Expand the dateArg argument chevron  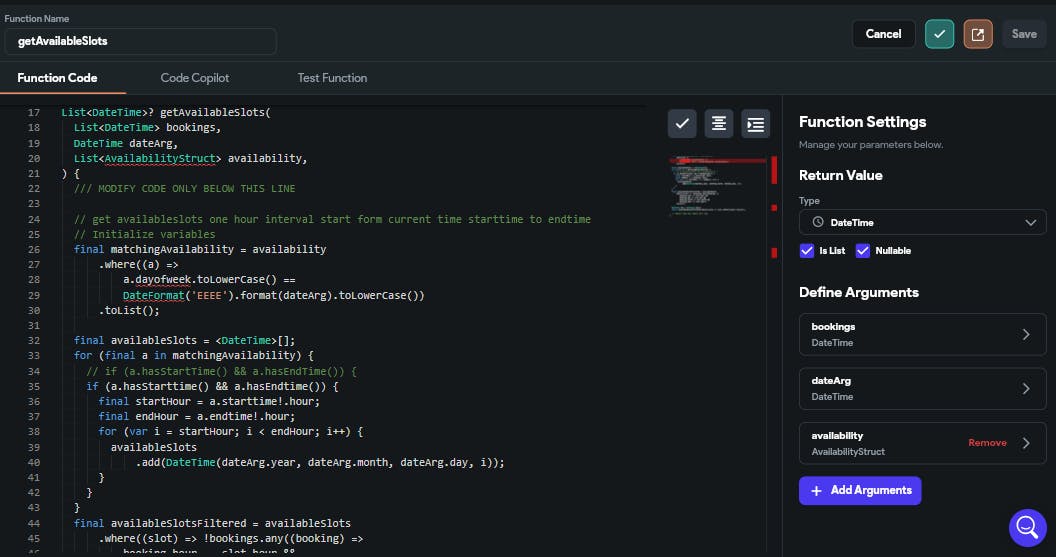point(1025,388)
